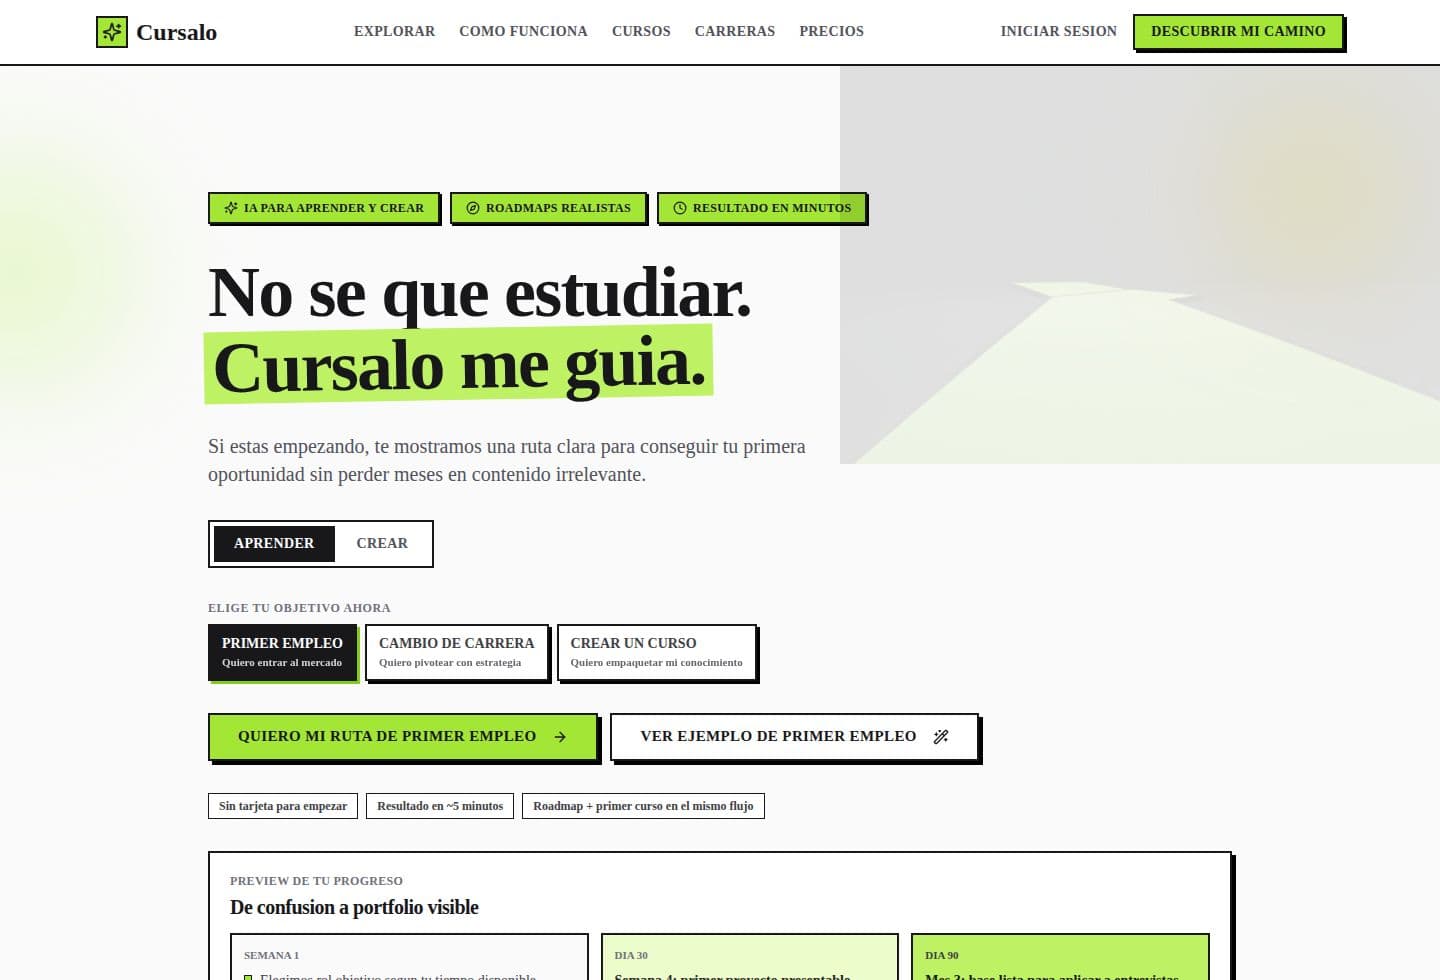This screenshot has height=980, width=1440.
Task: Select the APRENDER tab
Action: coord(273,543)
